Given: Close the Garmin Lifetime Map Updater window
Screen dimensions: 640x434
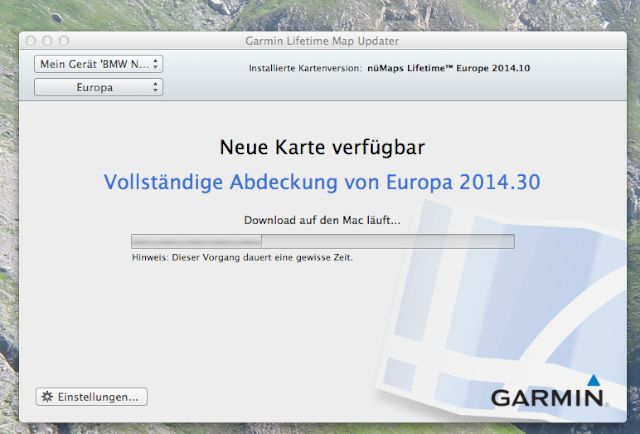Looking at the screenshot, I should pos(31,41).
